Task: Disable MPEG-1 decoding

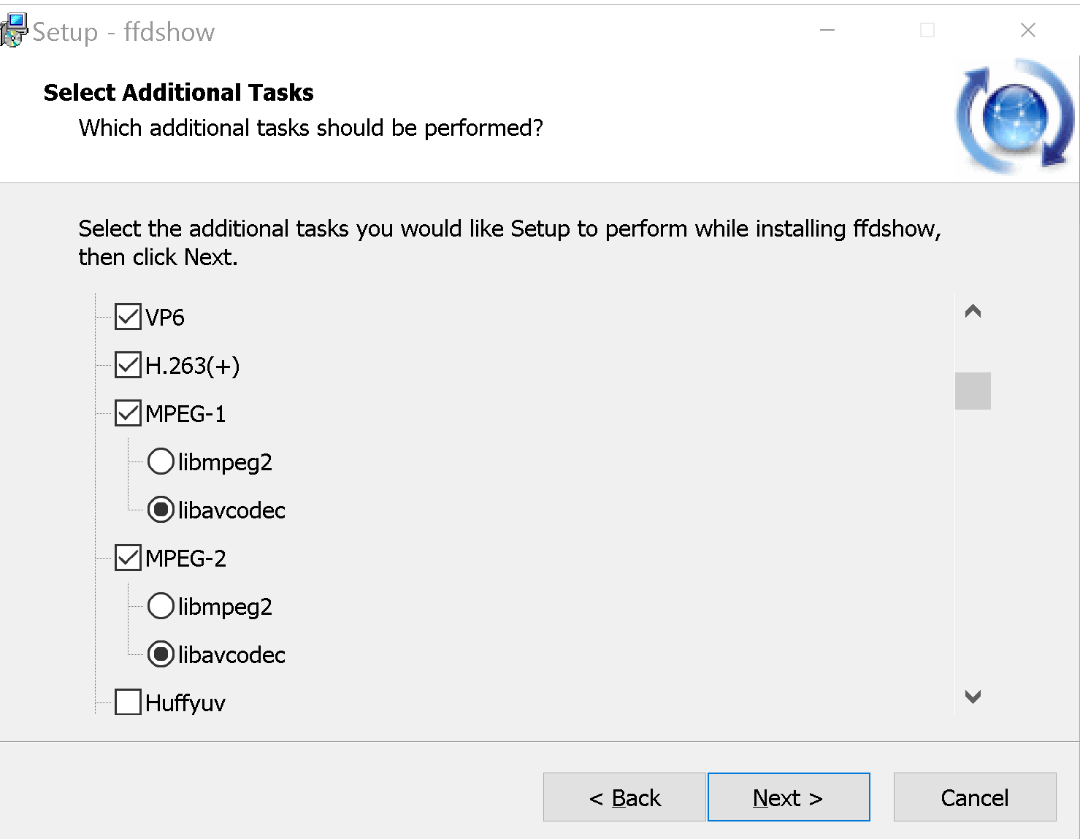Action: pos(127,412)
